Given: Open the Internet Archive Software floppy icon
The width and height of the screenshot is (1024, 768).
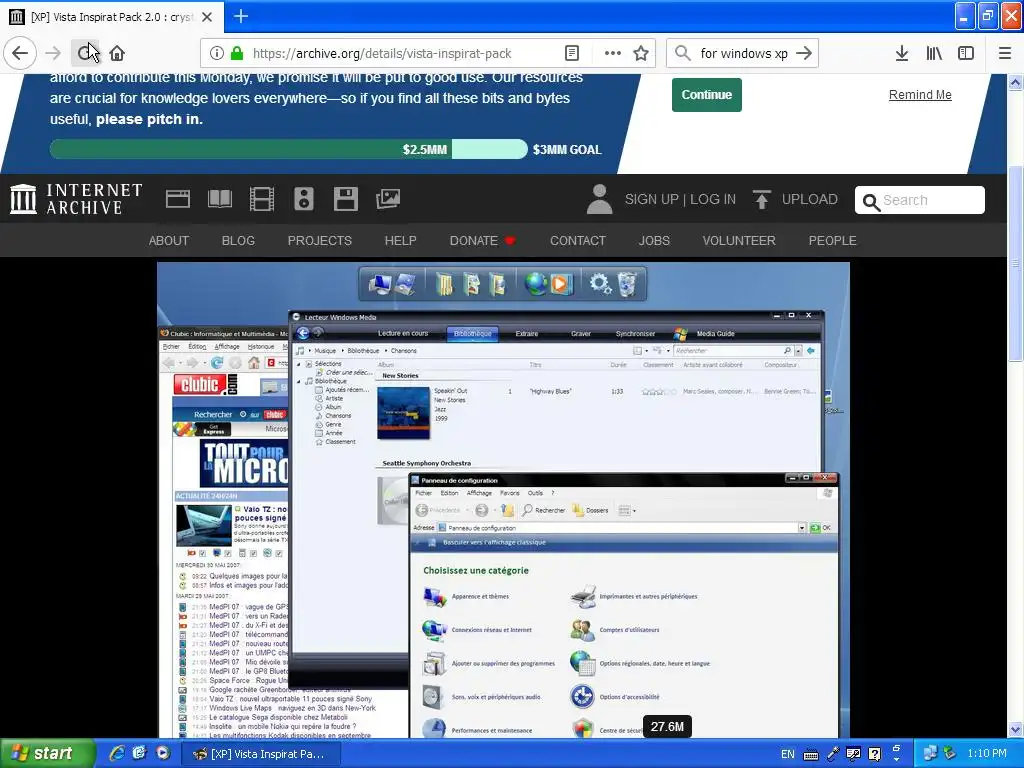Looking at the screenshot, I should click(345, 199).
